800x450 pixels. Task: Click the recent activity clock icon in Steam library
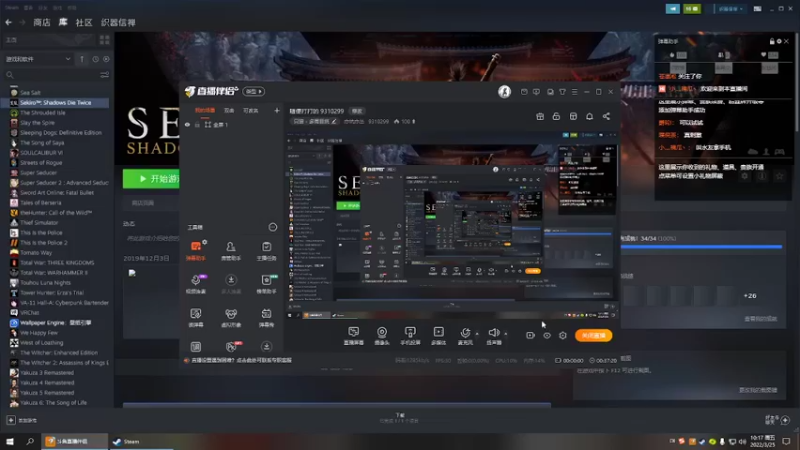pyautogui.click(x=95, y=59)
